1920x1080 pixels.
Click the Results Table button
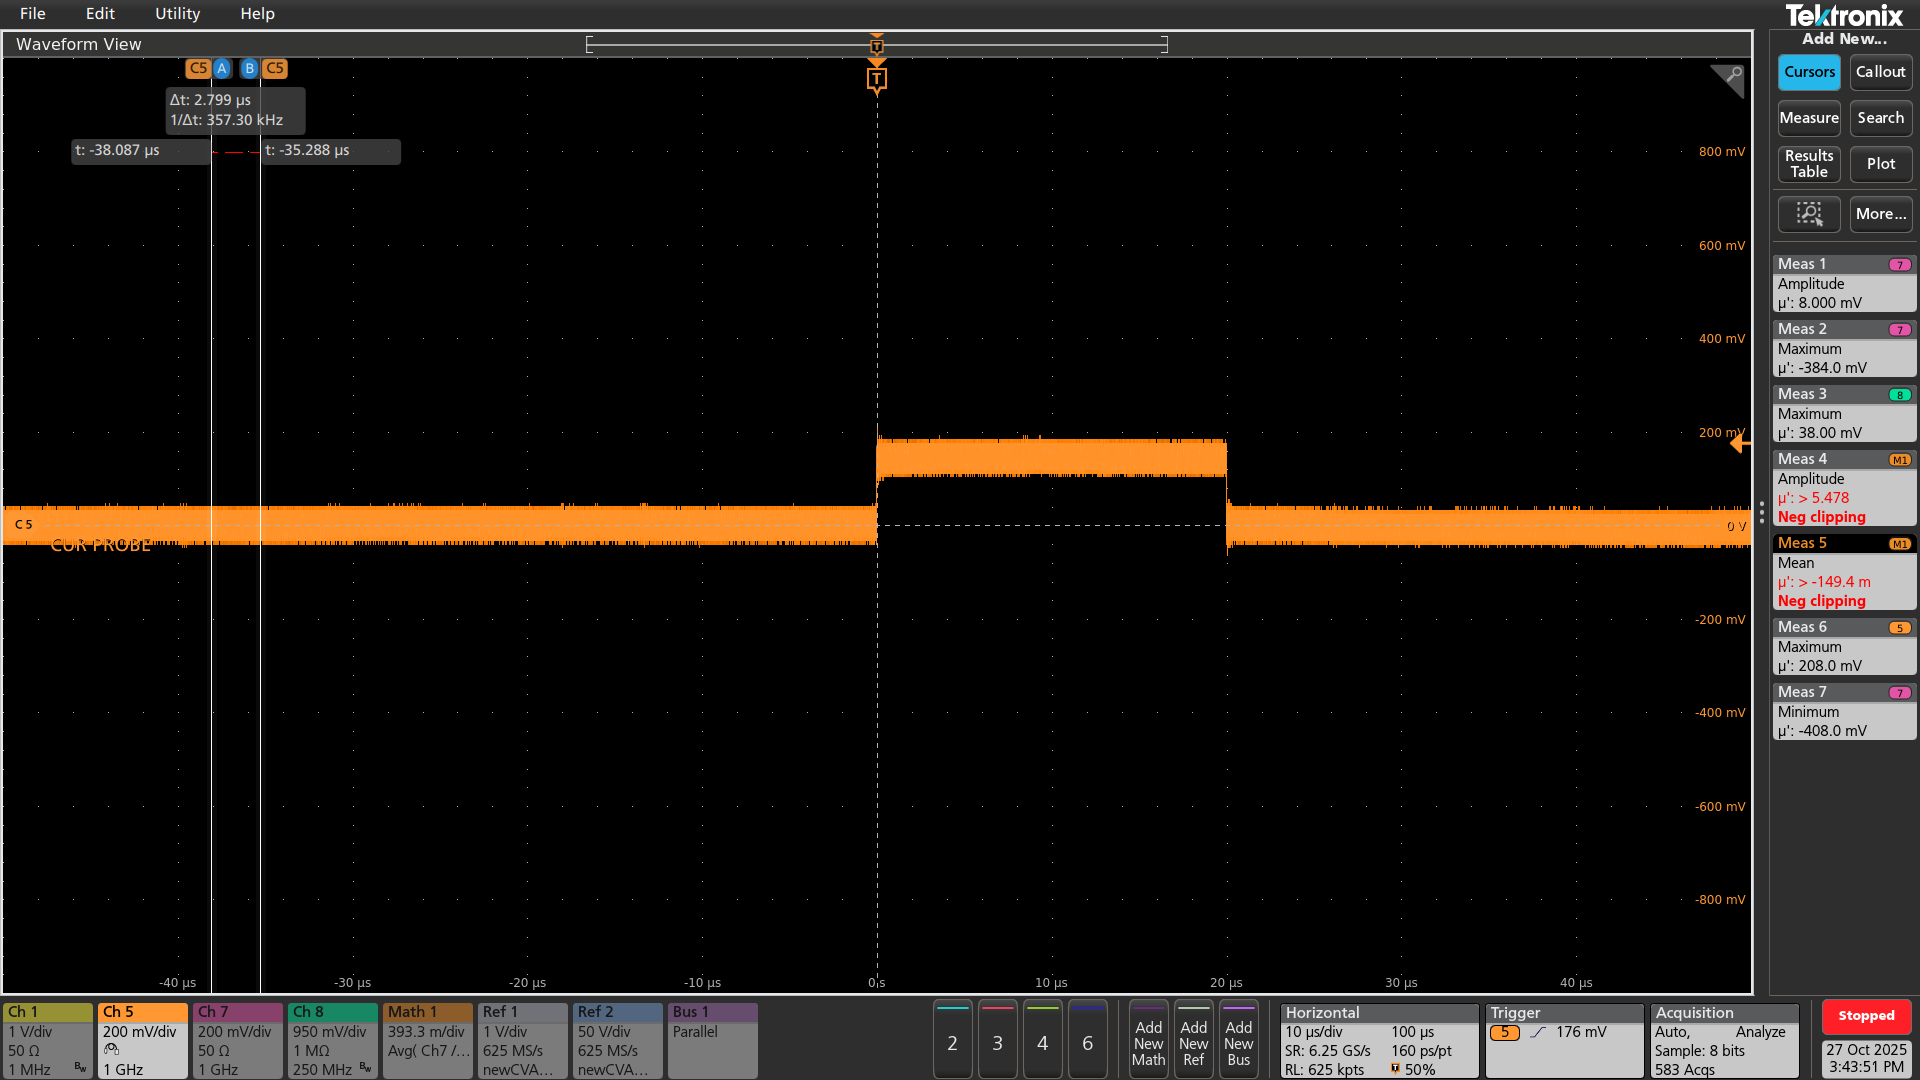tap(1808, 164)
